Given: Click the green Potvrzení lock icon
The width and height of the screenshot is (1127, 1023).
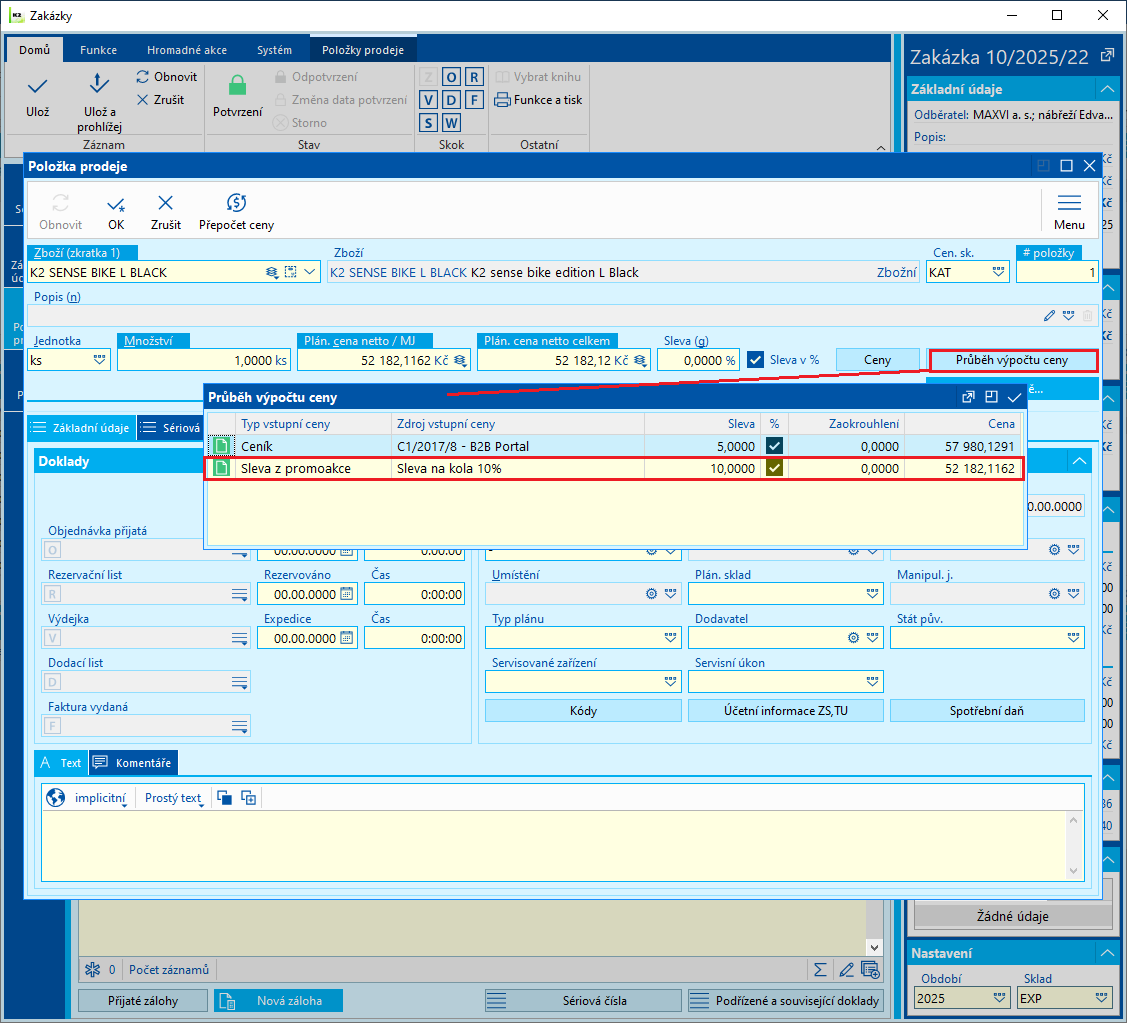Looking at the screenshot, I should [237, 86].
